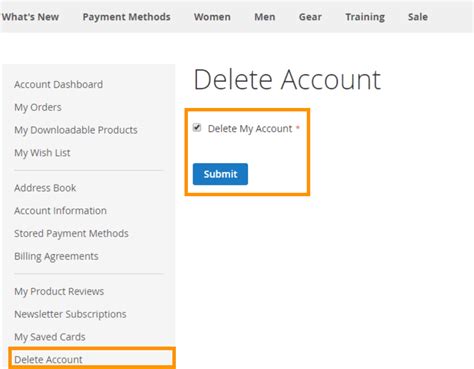Click the blue Submit button
This screenshot has width=474, height=369.
[x=220, y=174]
